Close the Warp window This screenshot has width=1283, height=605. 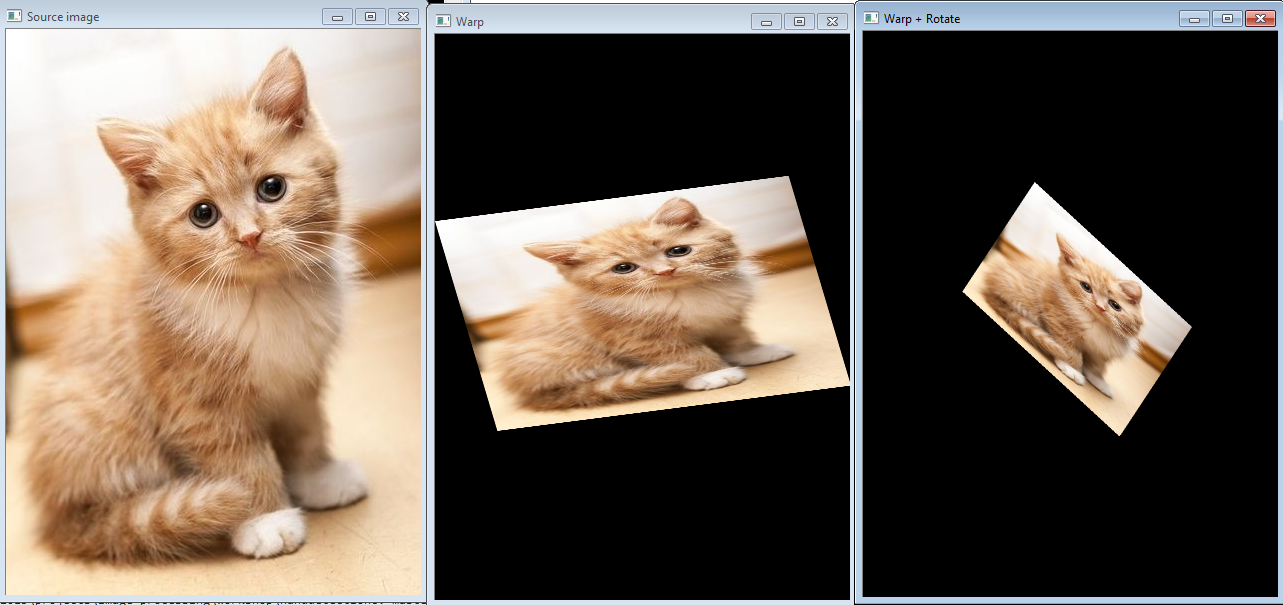pos(832,22)
